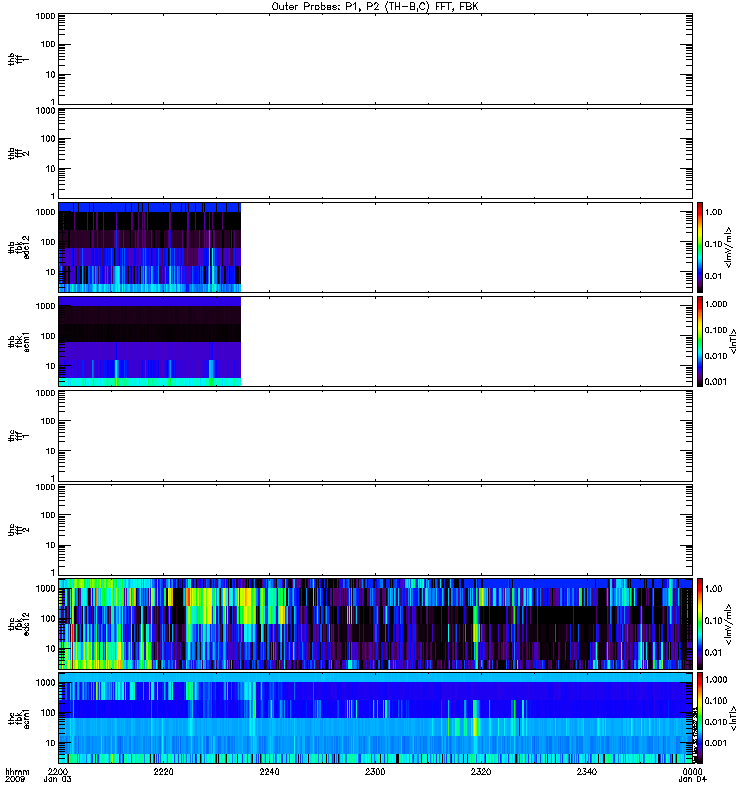
Task: Click the '1000' tick of thc fbk scm1 panel
Action: tap(45, 683)
